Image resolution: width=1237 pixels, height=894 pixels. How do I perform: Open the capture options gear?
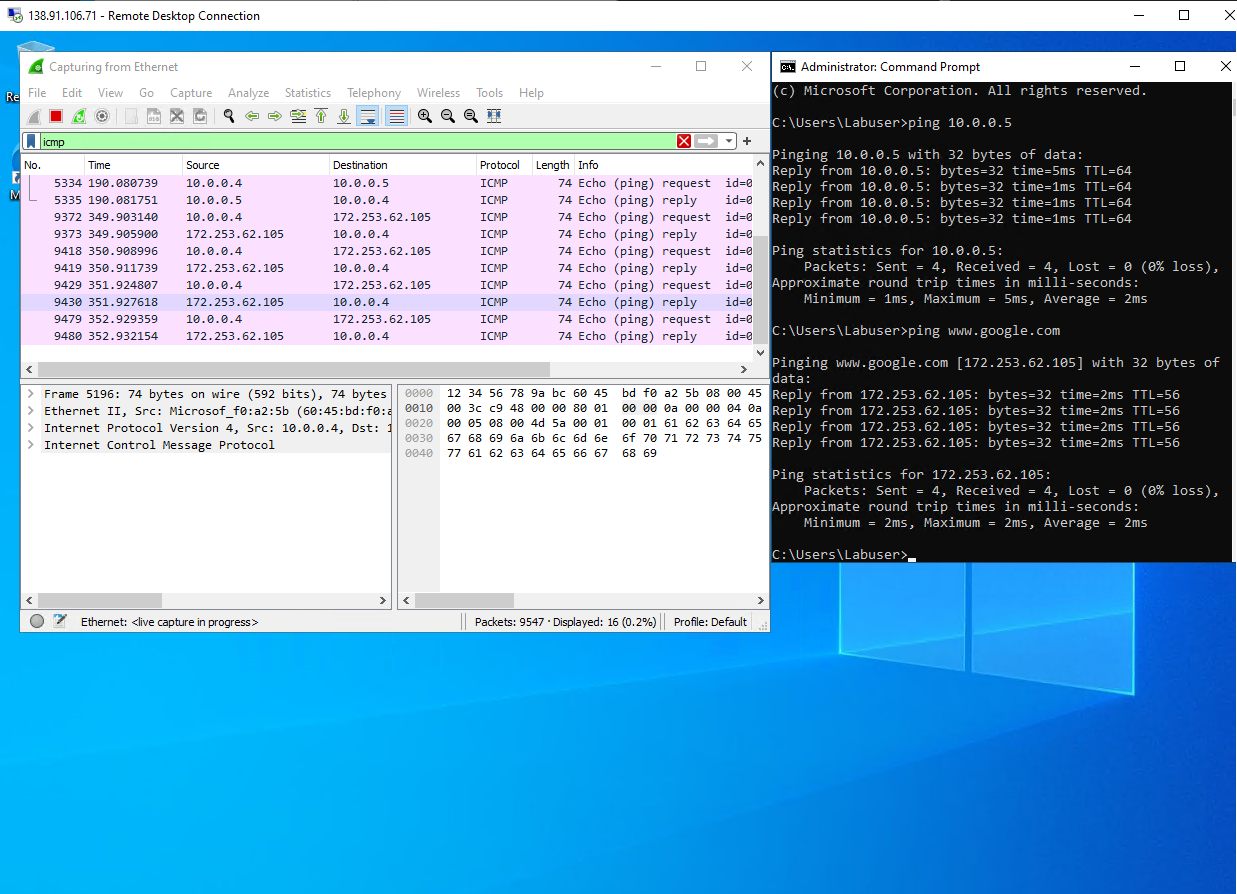click(101, 115)
